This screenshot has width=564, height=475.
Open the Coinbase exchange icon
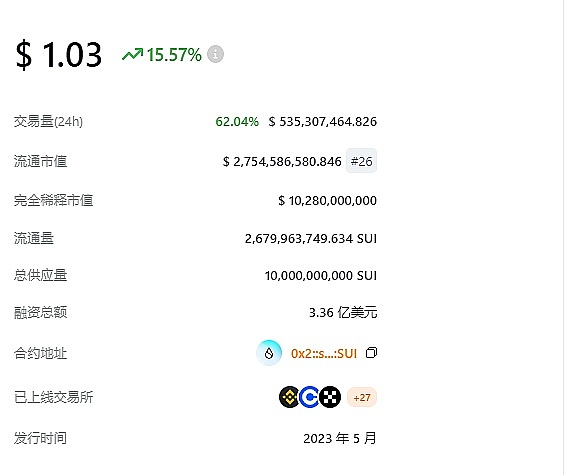pyautogui.click(x=309, y=397)
